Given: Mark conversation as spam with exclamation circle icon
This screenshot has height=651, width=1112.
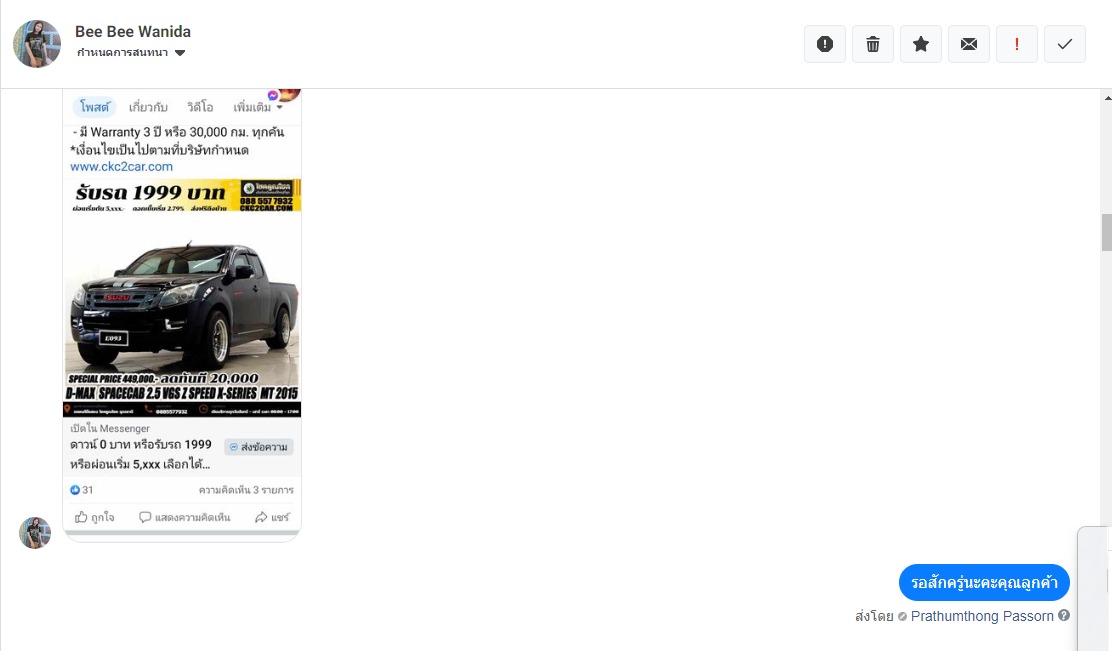Looking at the screenshot, I should pos(825,44).
